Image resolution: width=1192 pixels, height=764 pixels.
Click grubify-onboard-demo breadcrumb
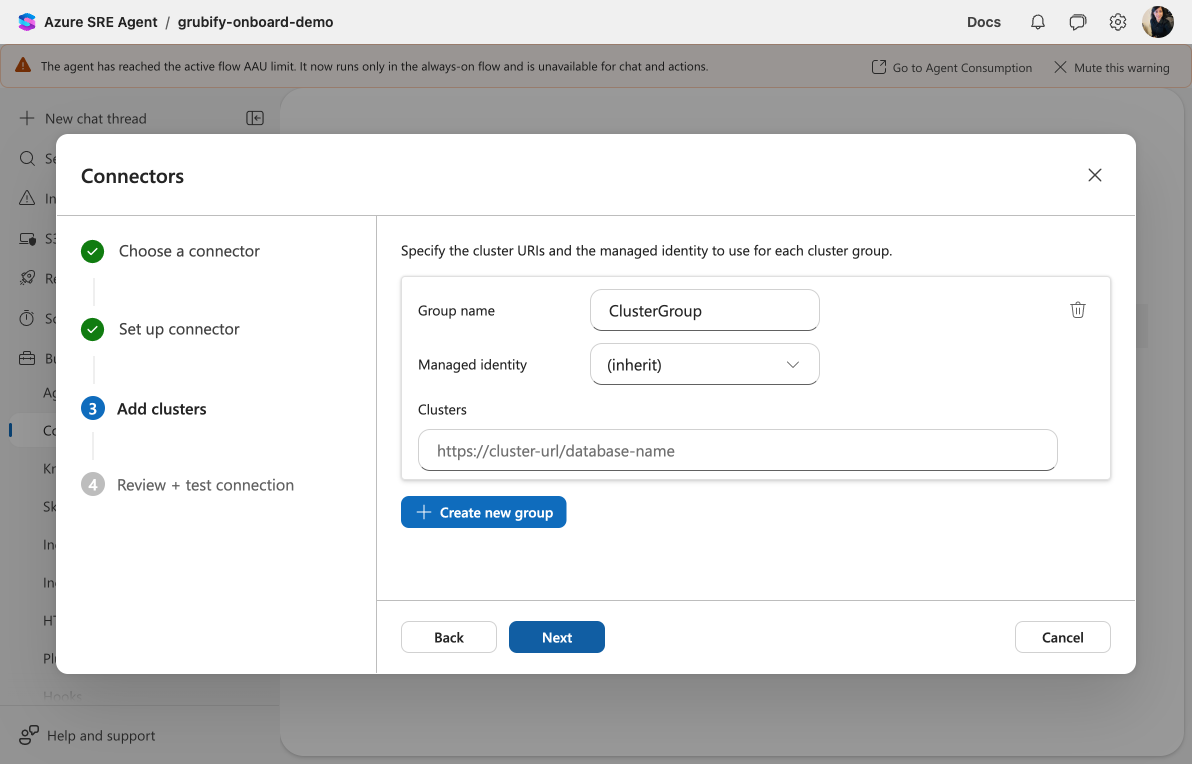pyautogui.click(x=255, y=22)
